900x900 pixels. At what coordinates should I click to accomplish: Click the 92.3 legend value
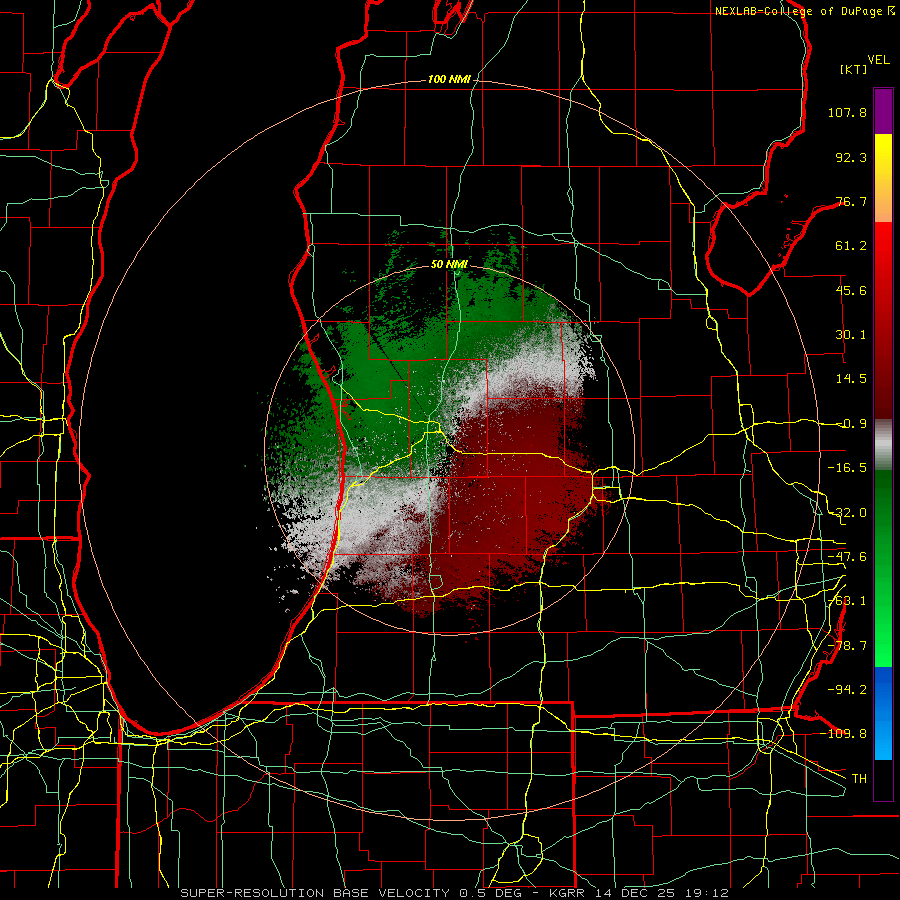click(851, 157)
